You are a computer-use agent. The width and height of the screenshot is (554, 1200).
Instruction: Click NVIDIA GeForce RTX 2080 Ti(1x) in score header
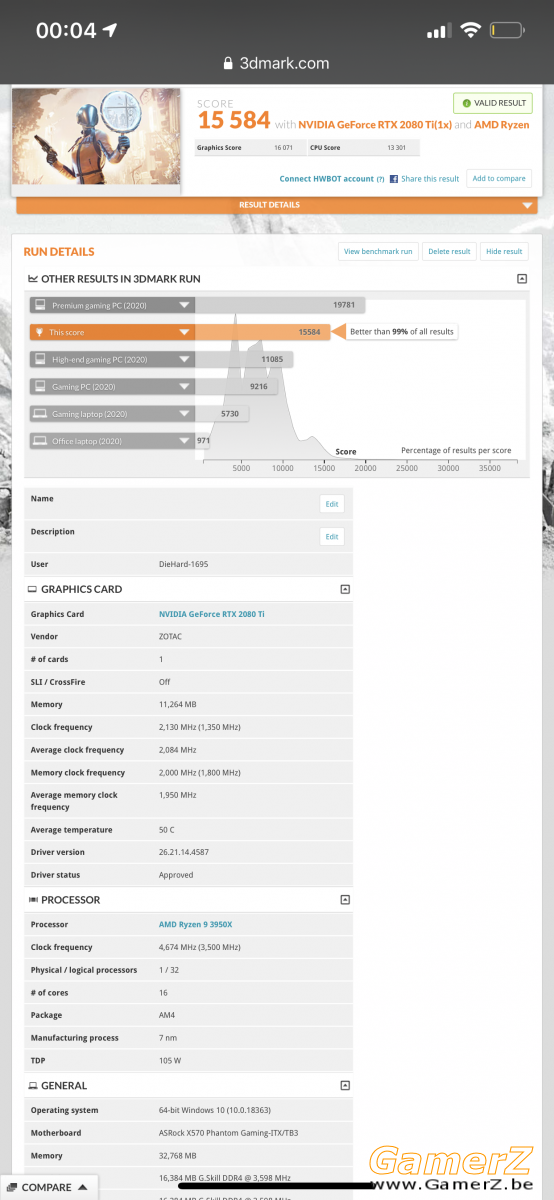(x=376, y=125)
